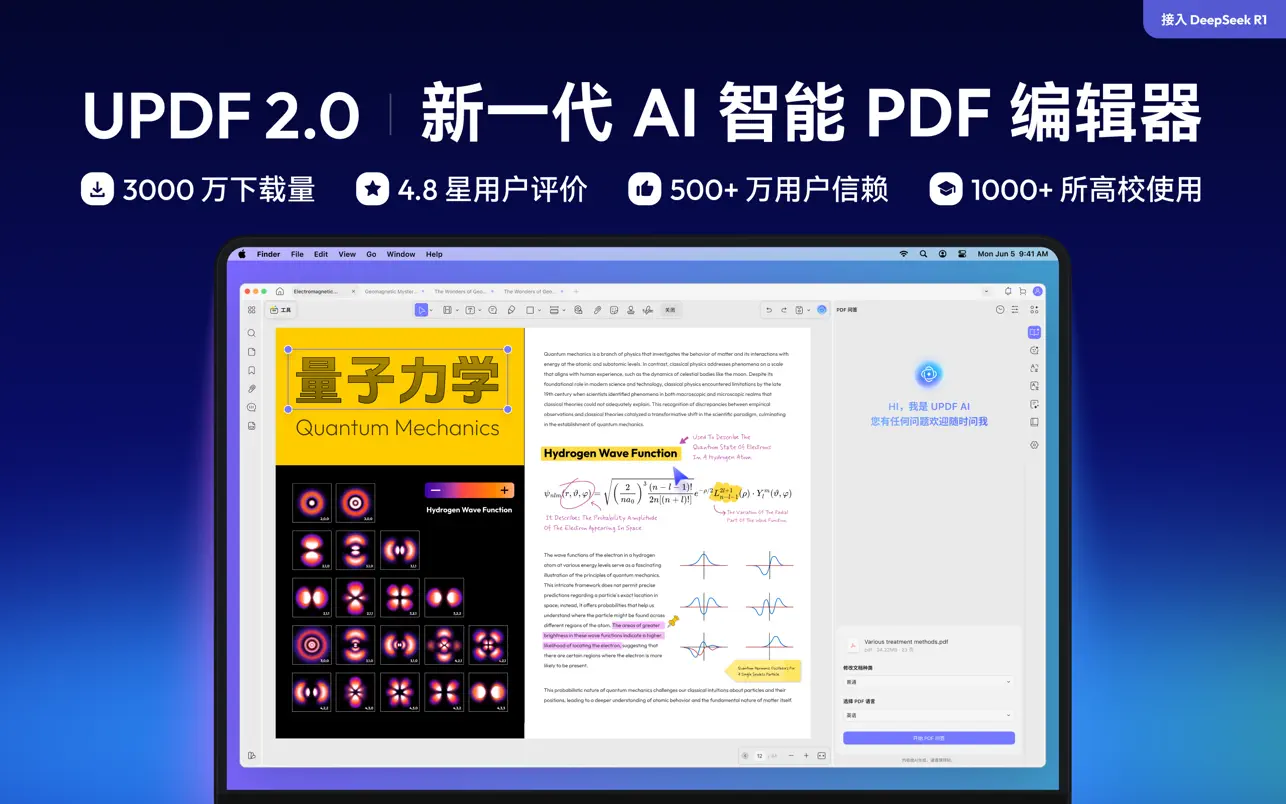The image size is (1286, 804).
Task: Open the Window menu in the menu bar
Action: (x=400, y=254)
